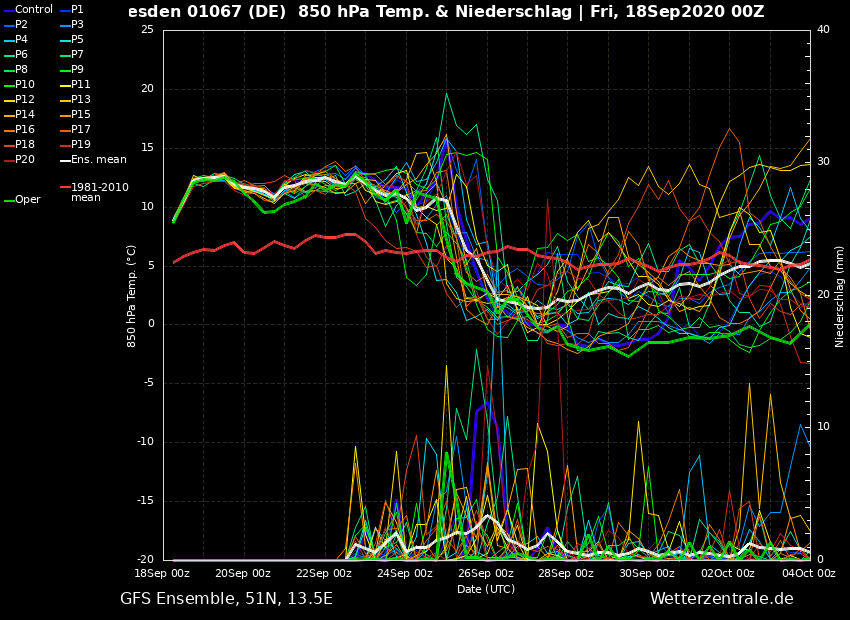
Task: Click the P3 legend label
Action: 77,24
